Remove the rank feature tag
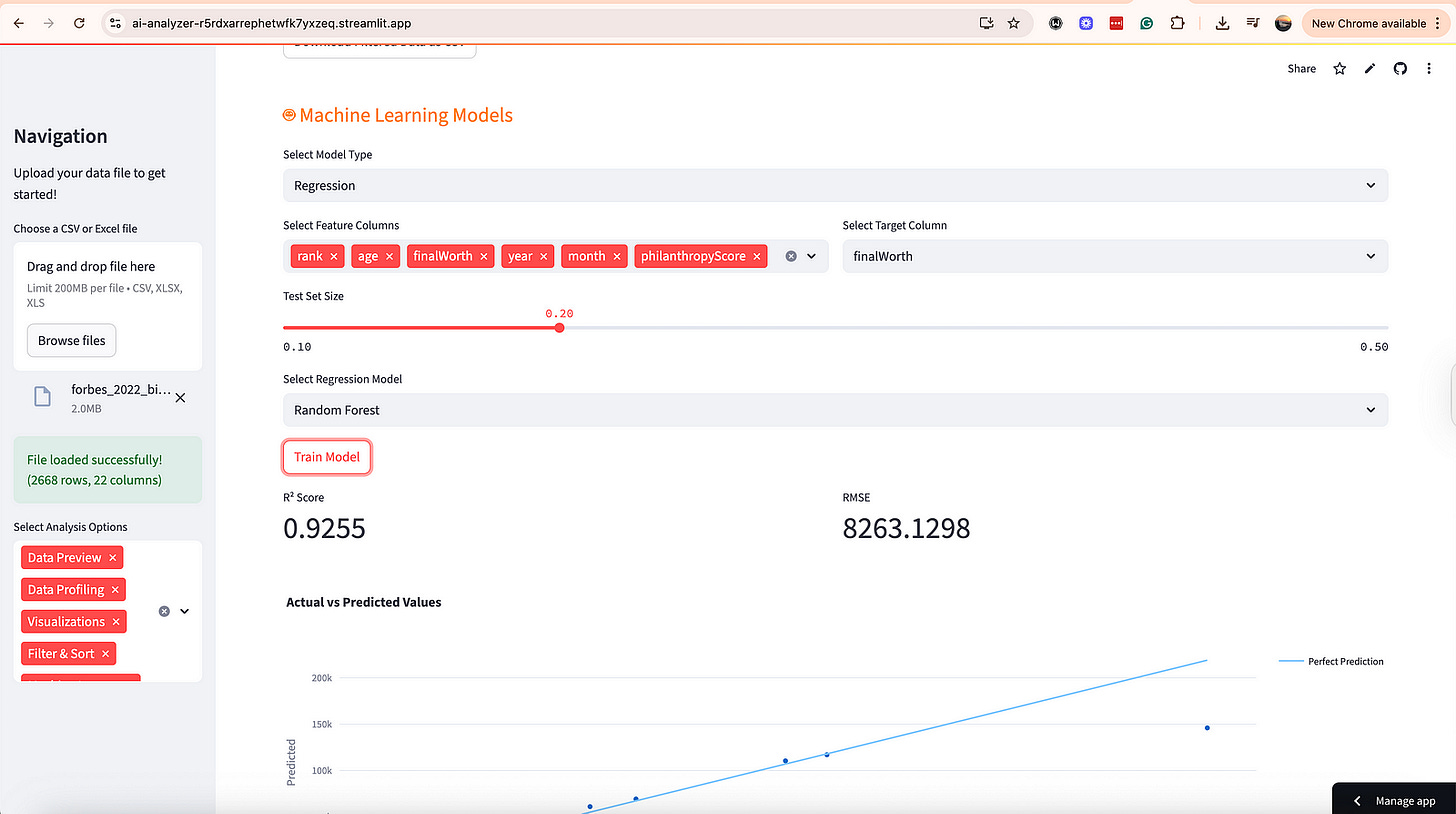 (x=334, y=257)
